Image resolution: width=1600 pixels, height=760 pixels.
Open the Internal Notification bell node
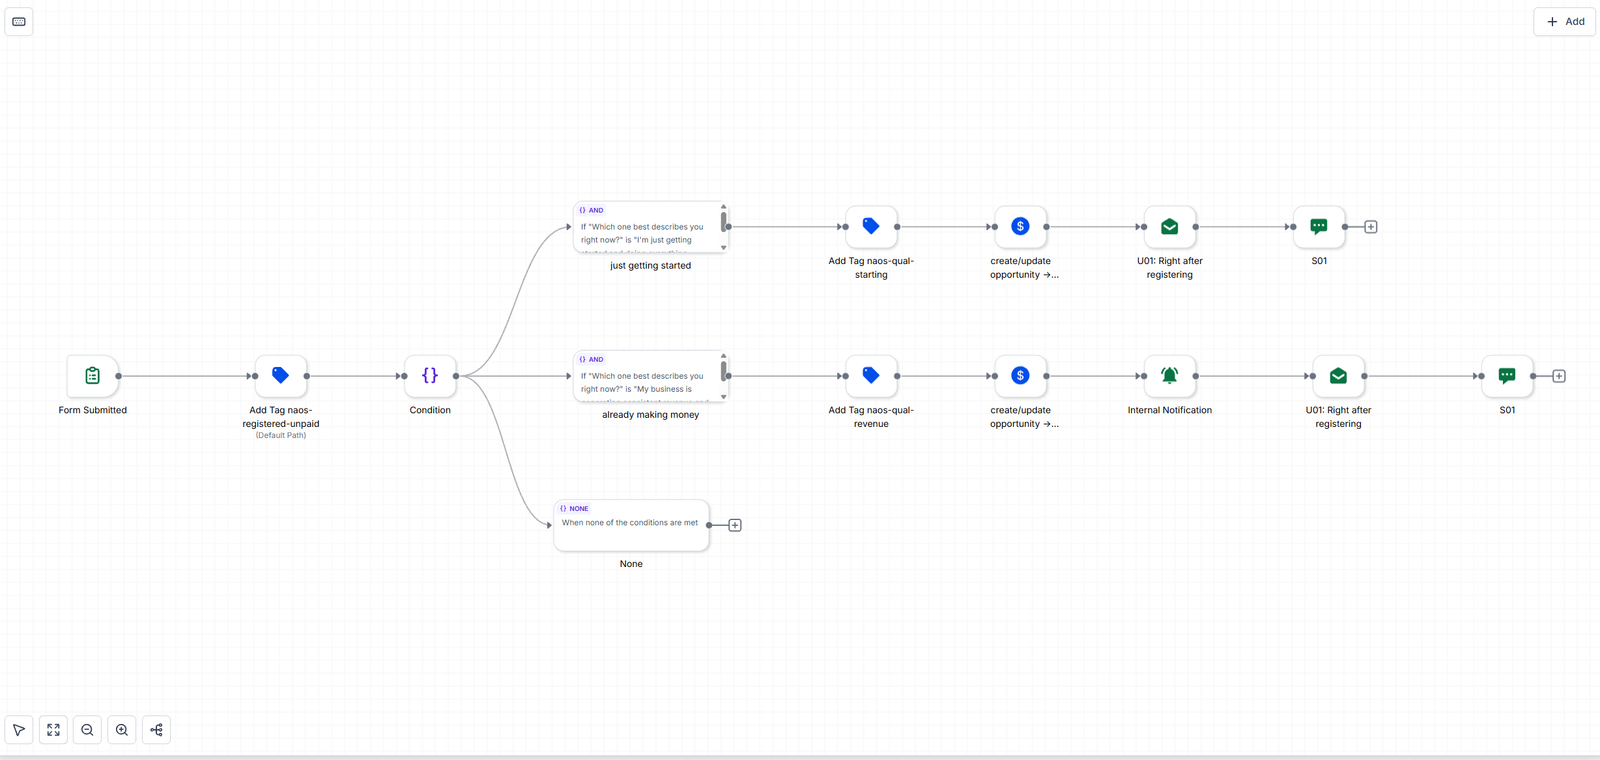pos(1170,376)
